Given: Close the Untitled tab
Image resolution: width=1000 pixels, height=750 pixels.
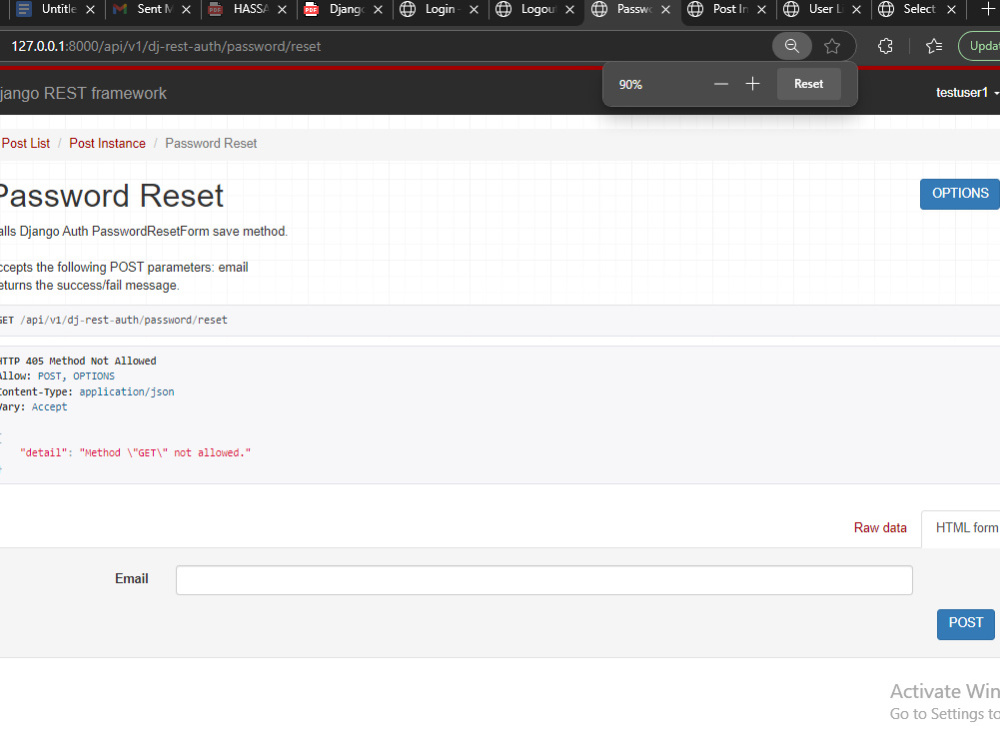Looking at the screenshot, I should pos(90,10).
